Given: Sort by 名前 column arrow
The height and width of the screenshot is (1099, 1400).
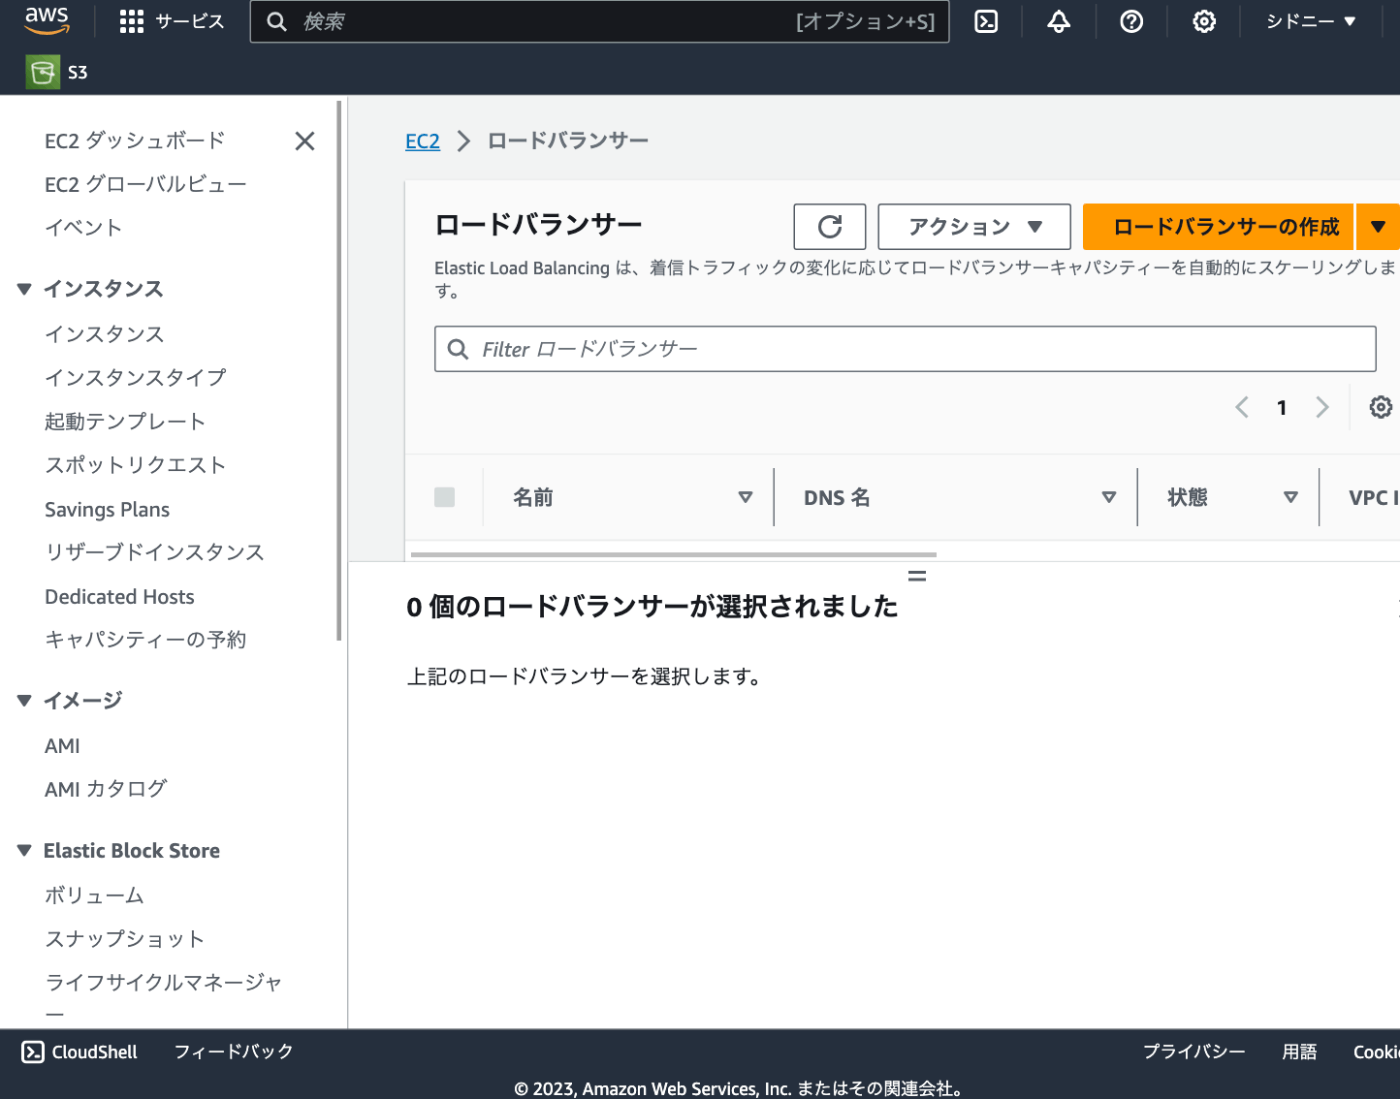Looking at the screenshot, I should tap(745, 497).
